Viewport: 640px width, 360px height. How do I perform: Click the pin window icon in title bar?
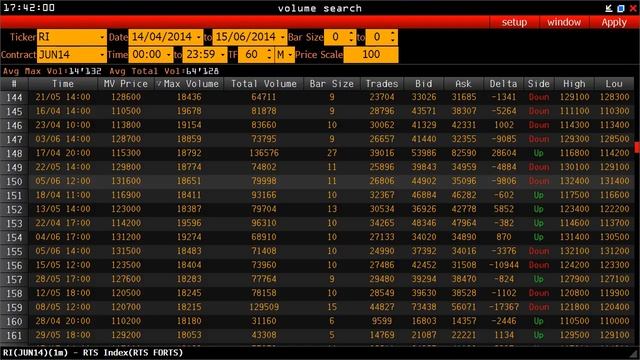click(609, 8)
